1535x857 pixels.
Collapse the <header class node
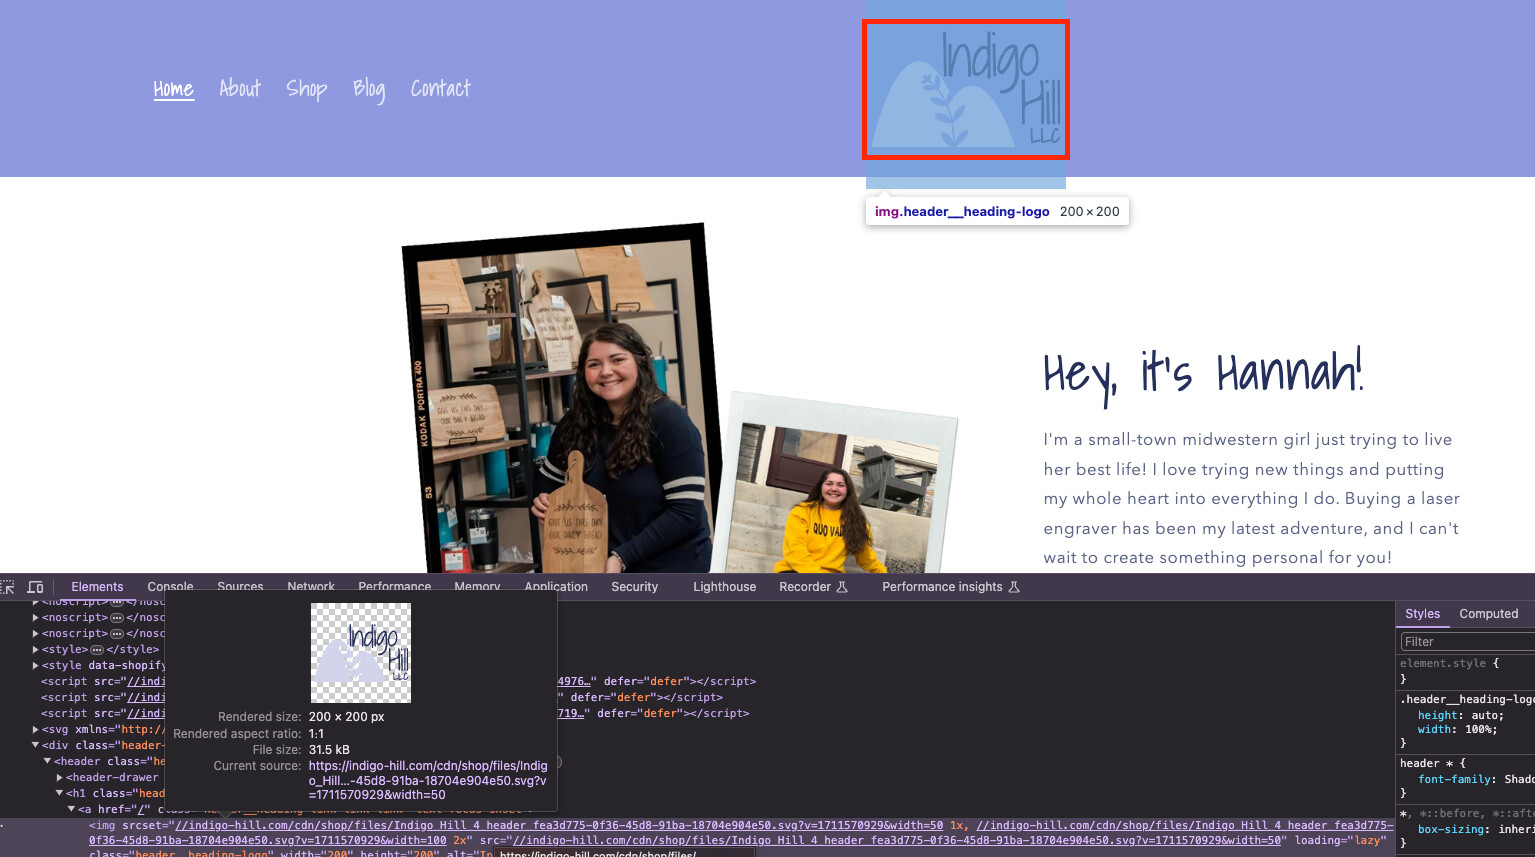[x=48, y=762]
